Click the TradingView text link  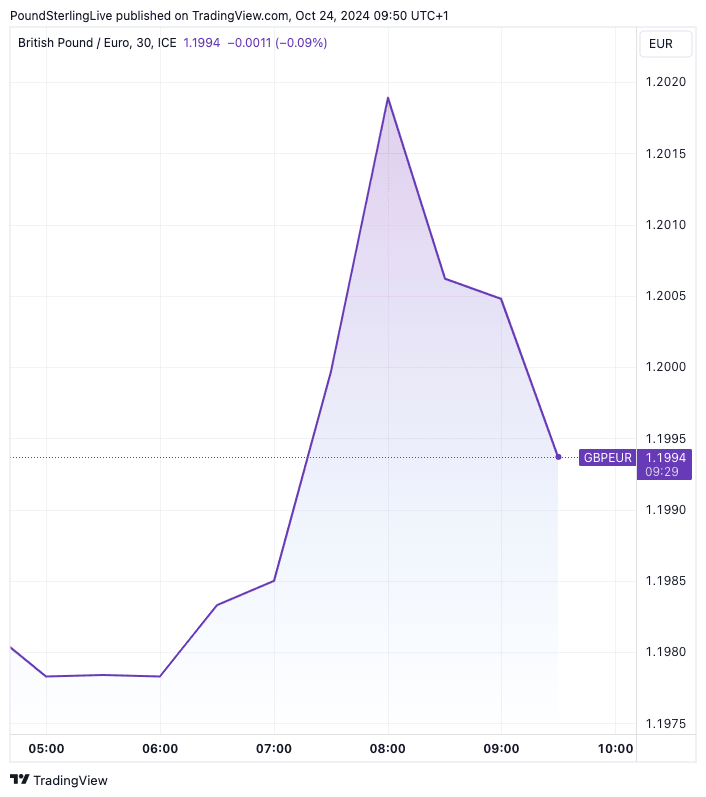click(71, 780)
